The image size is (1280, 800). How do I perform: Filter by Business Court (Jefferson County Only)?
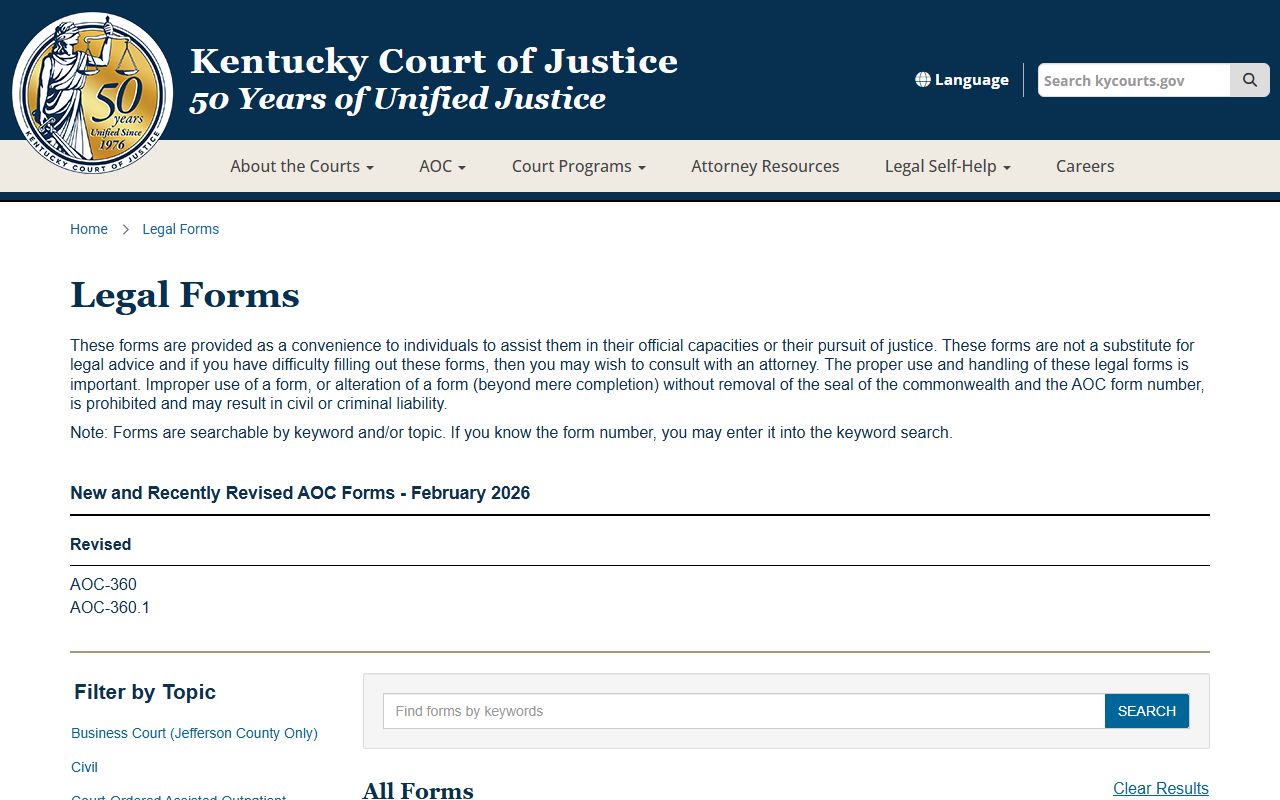point(194,733)
